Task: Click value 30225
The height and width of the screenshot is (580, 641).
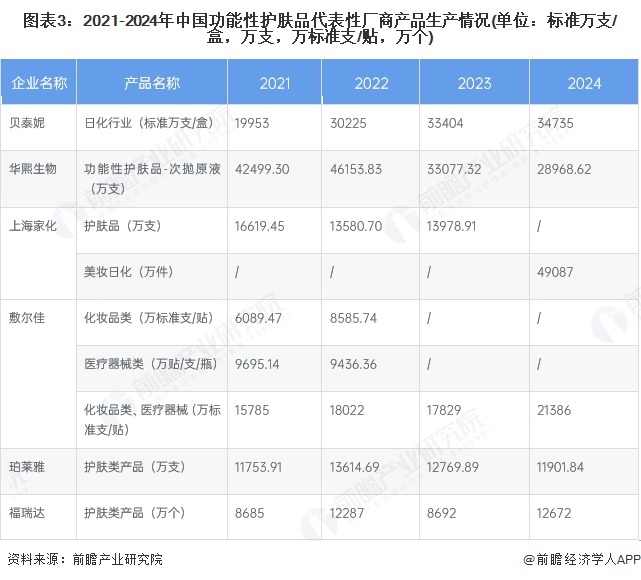Action: pyautogui.click(x=348, y=123)
